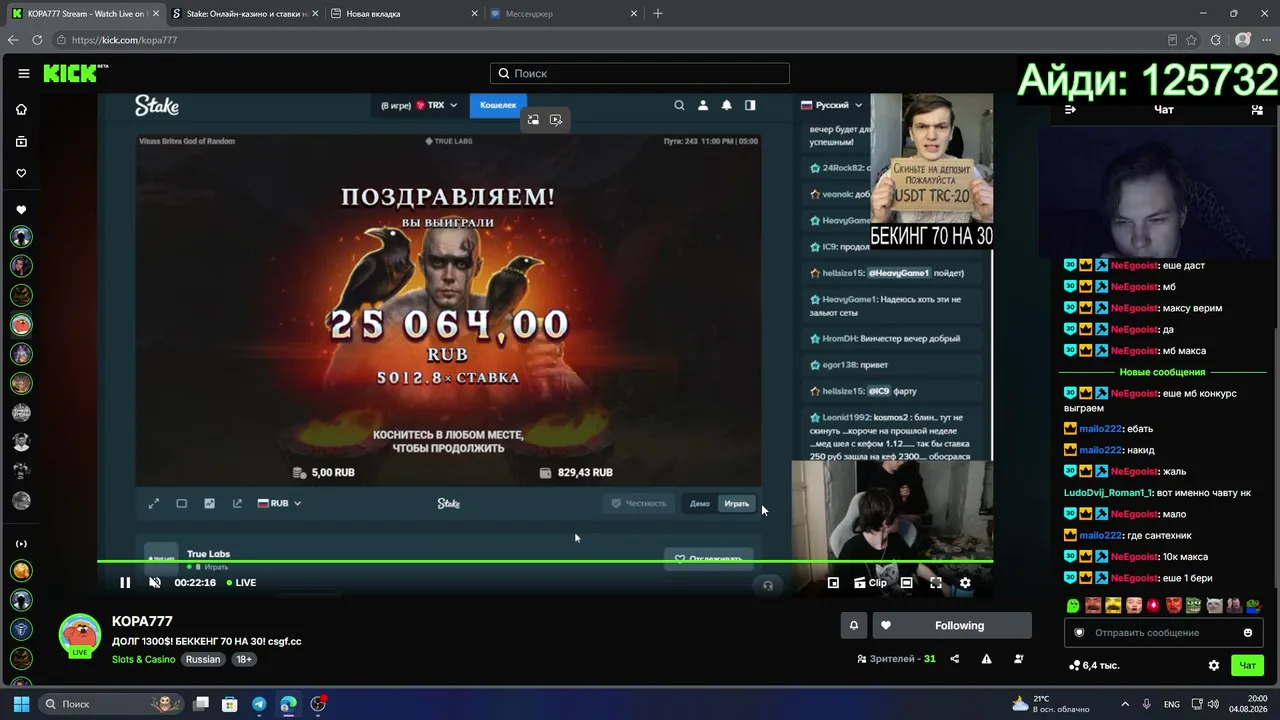Switch to the Мессенджер tab
1280x720 pixels.
[x=563, y=14]
